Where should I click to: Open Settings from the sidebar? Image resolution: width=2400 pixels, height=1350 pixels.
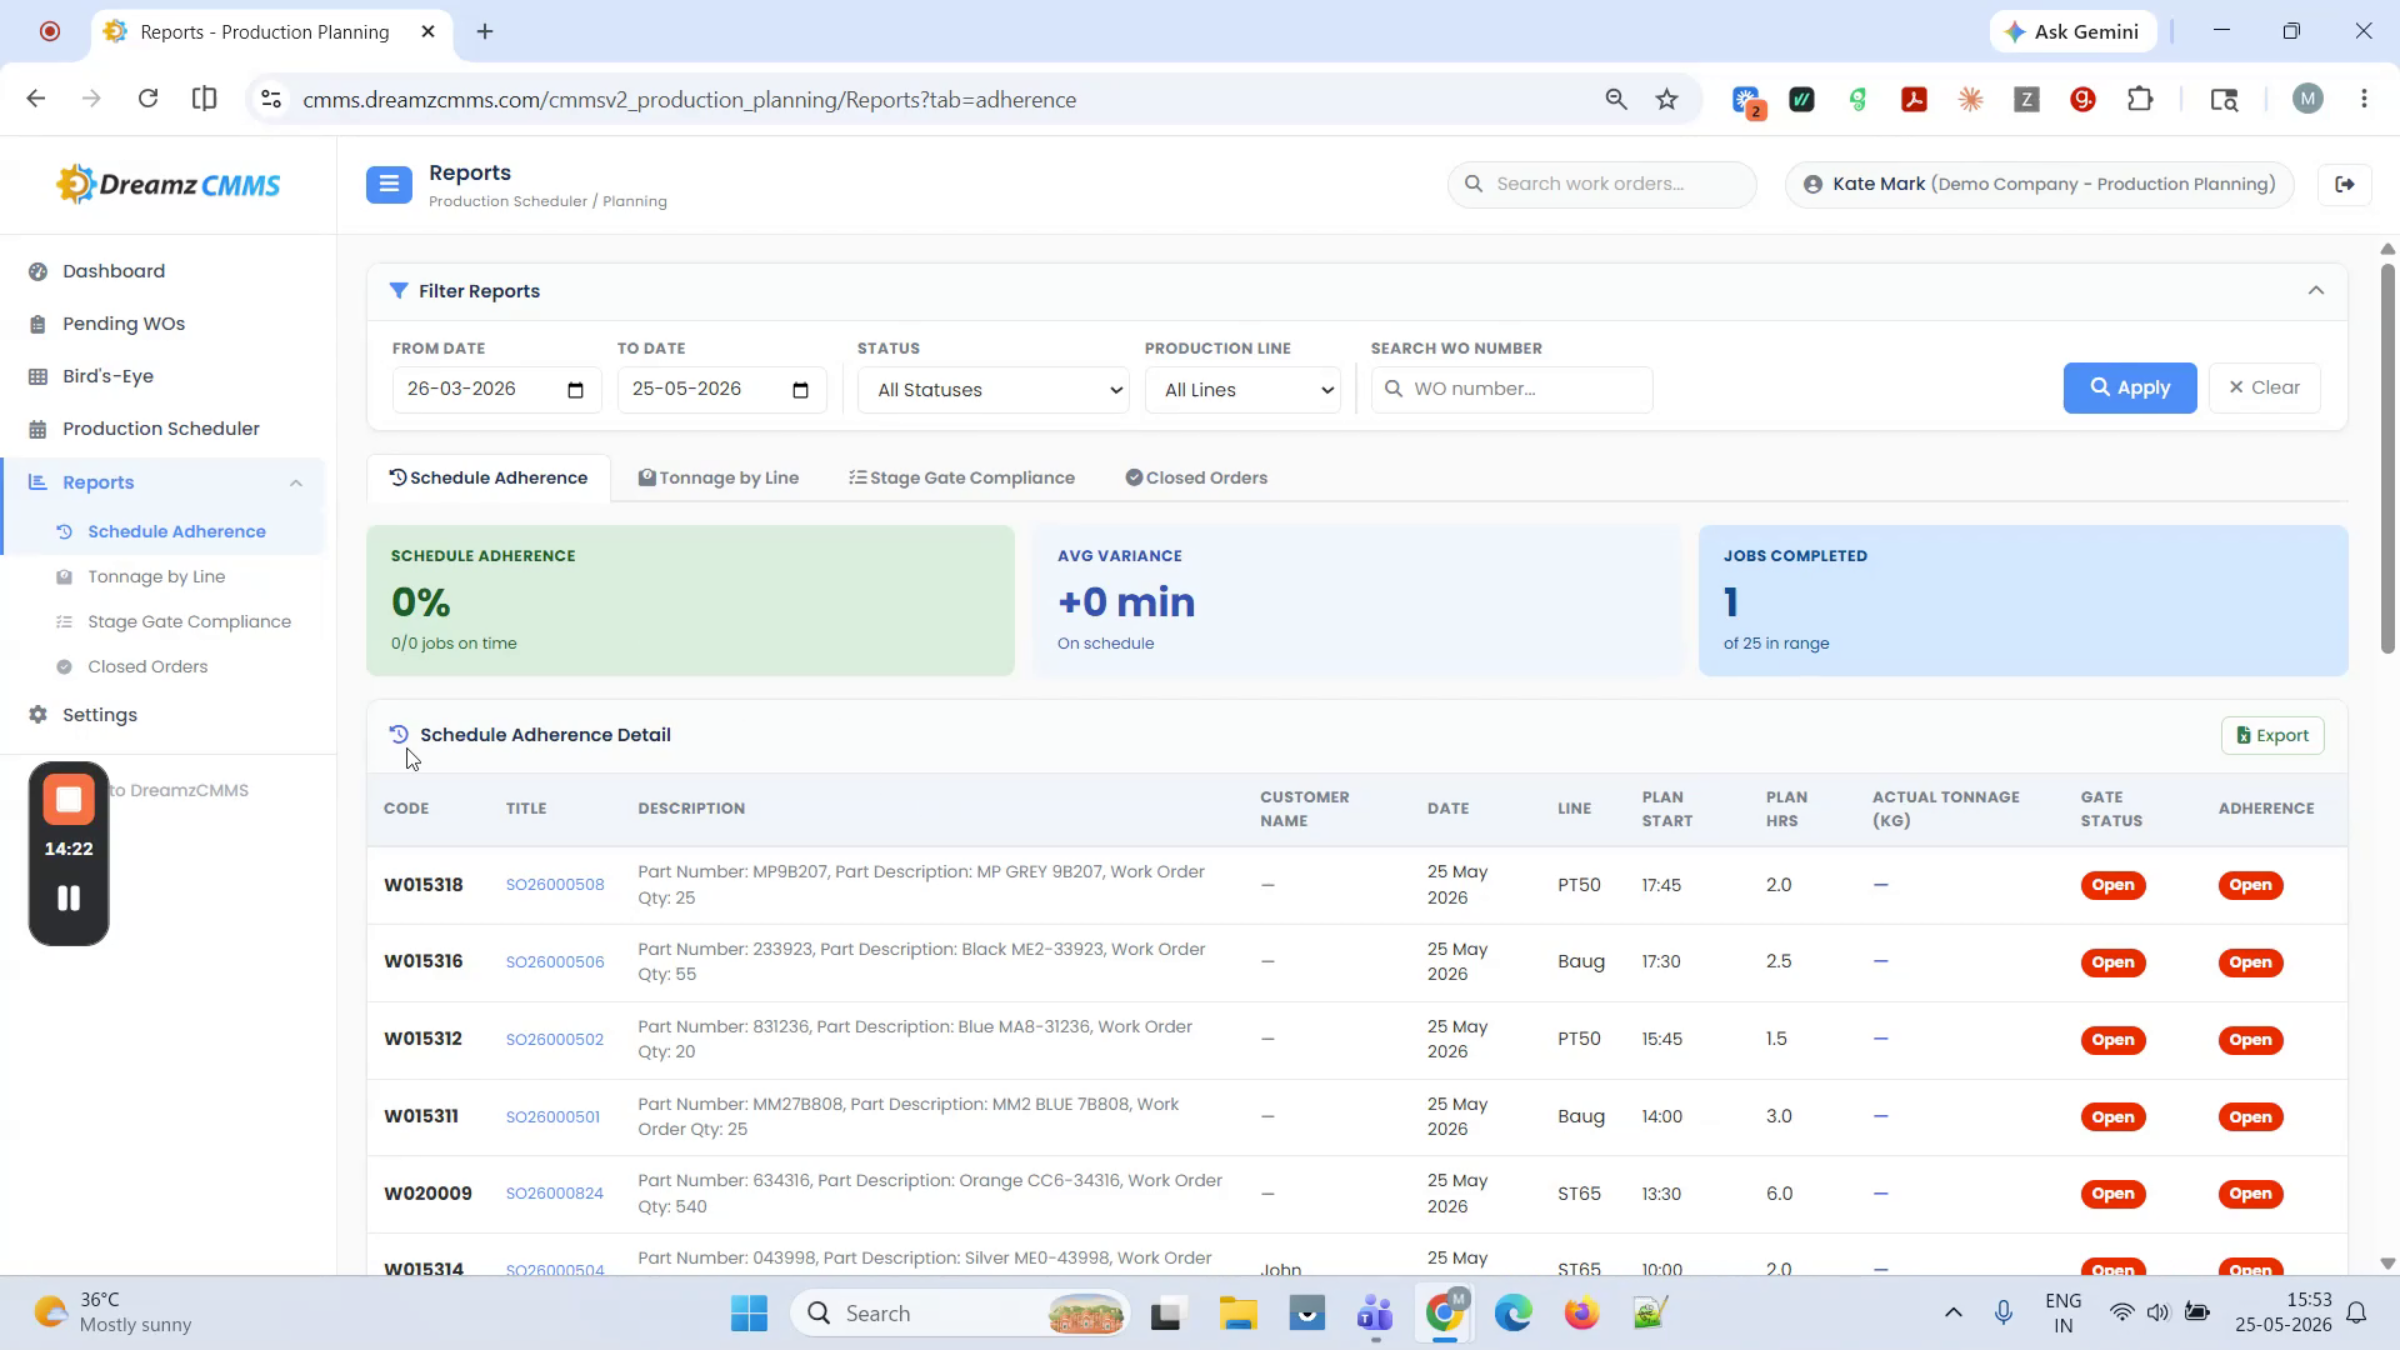(99, 714)
